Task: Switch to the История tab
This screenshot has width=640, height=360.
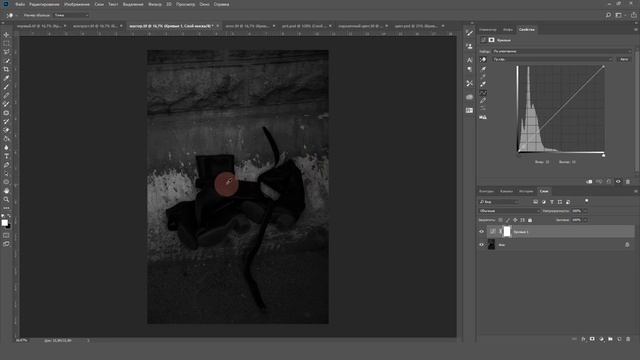Action: pos(526,191)
